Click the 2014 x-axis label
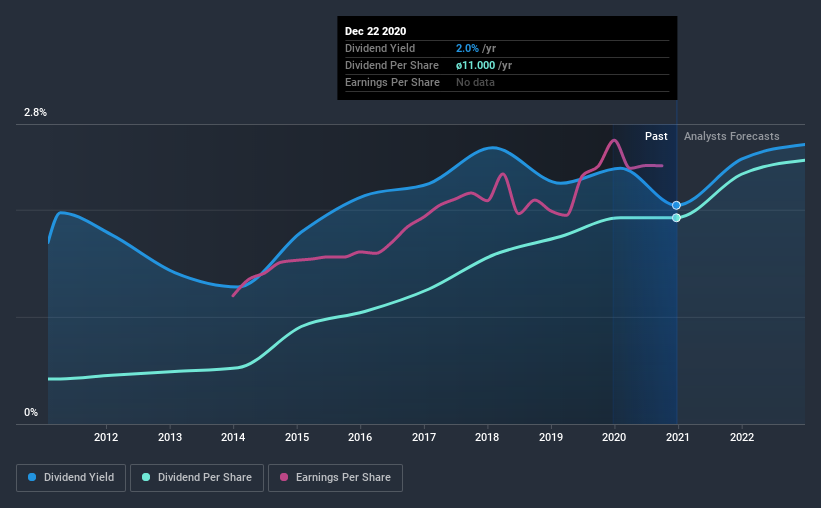821x508 pixels. 233,437
